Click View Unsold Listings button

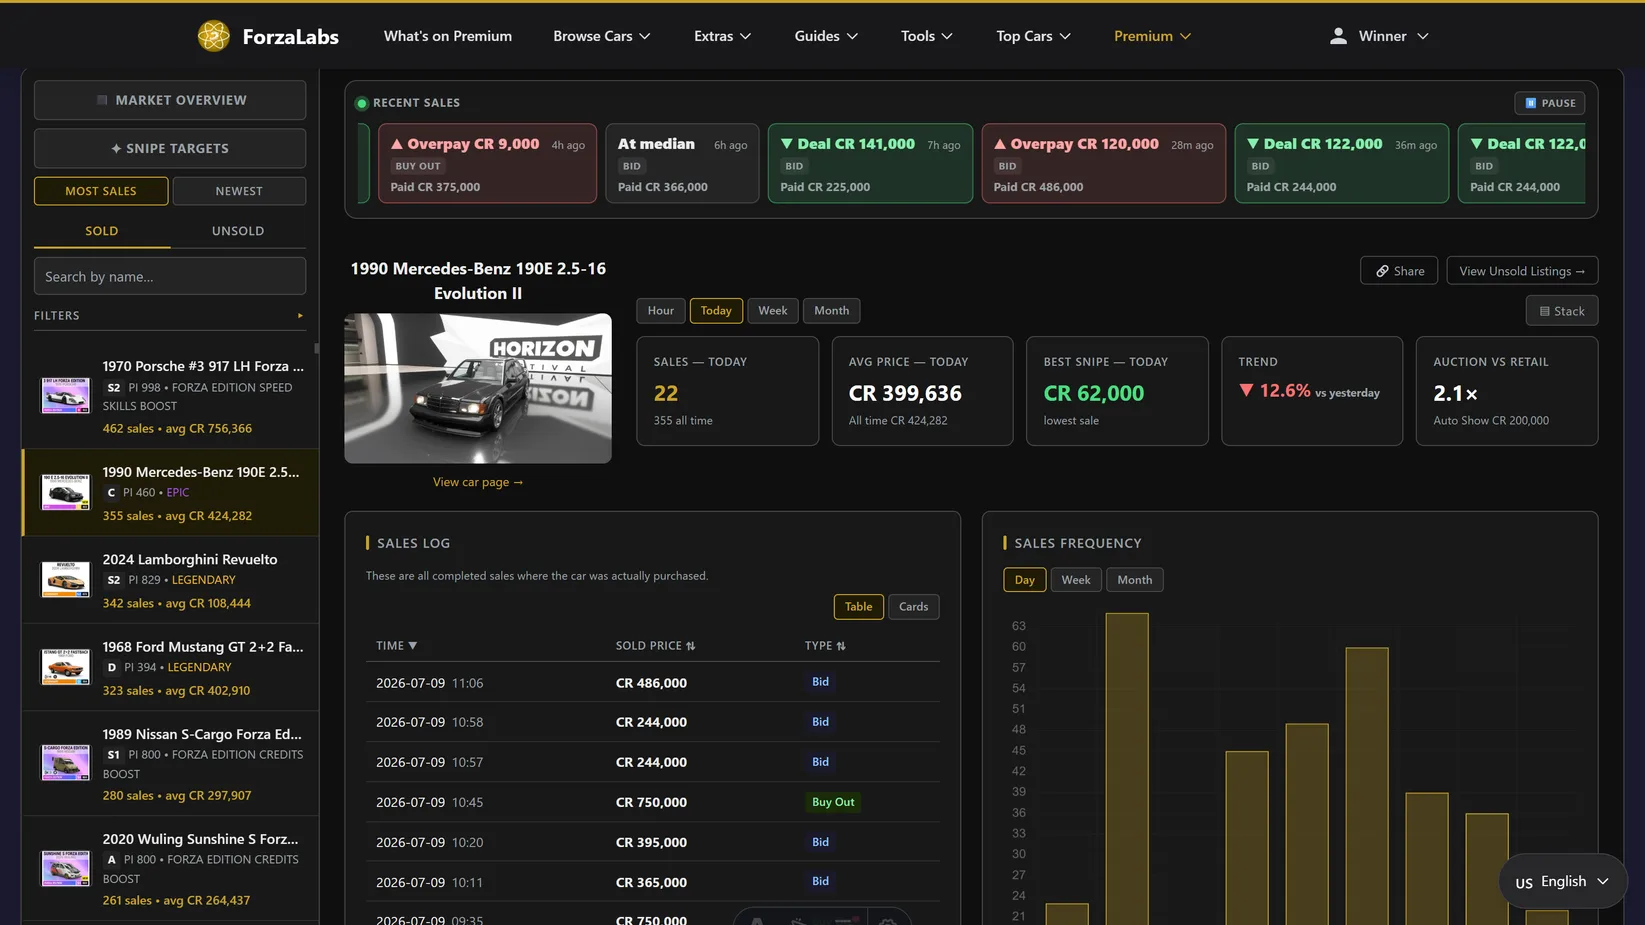(x=1521, y=271)
